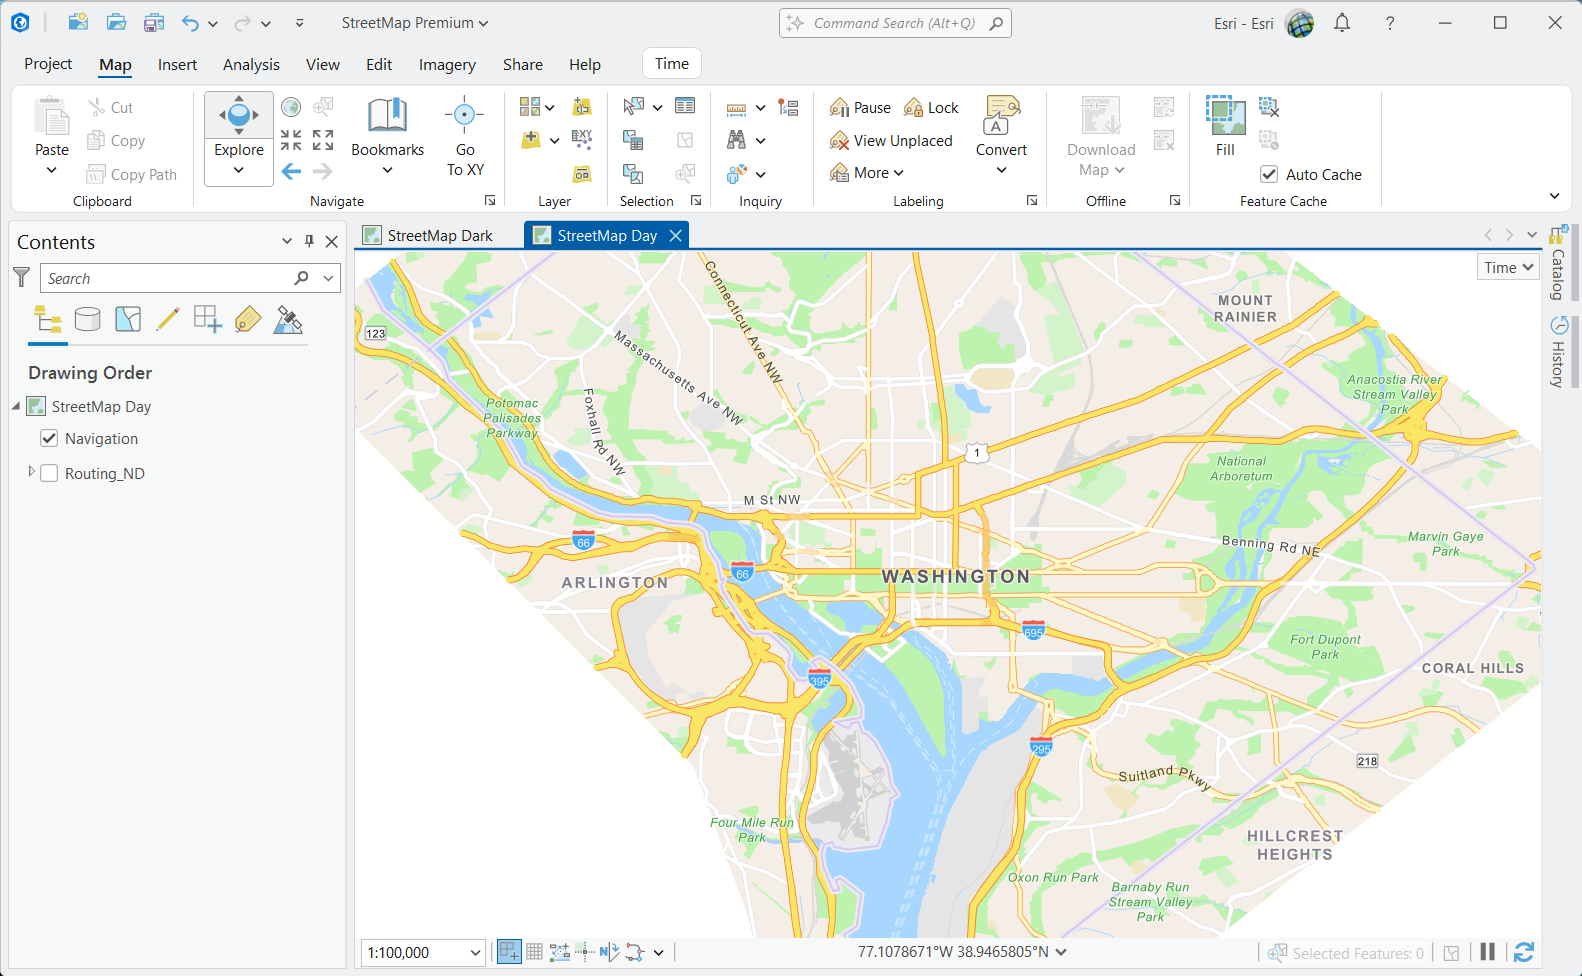1582x976 pixels.
Task: Enable the Routing_ND layer checkbox
Action: tap(49, 473)
